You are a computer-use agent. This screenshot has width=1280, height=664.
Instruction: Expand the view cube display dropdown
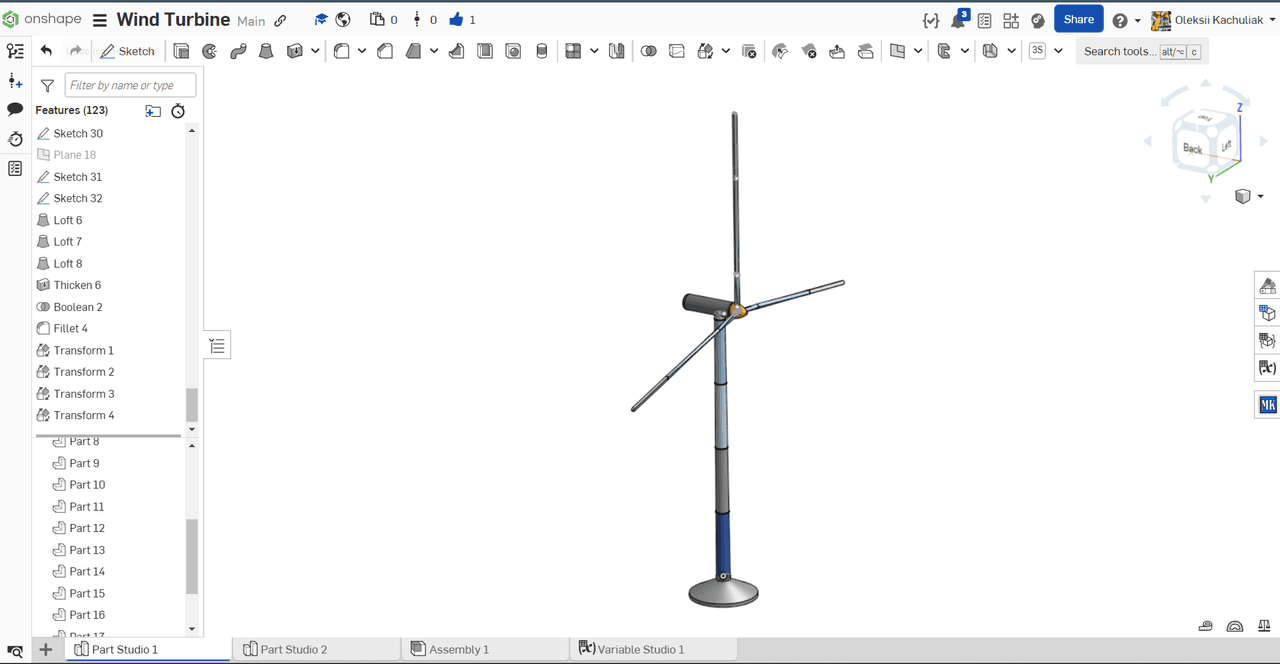click(1260, 197)
